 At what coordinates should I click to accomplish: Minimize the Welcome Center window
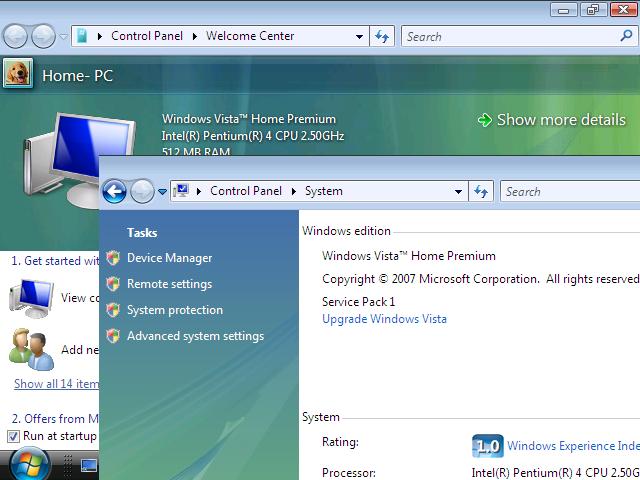click(x=564, y=9)
